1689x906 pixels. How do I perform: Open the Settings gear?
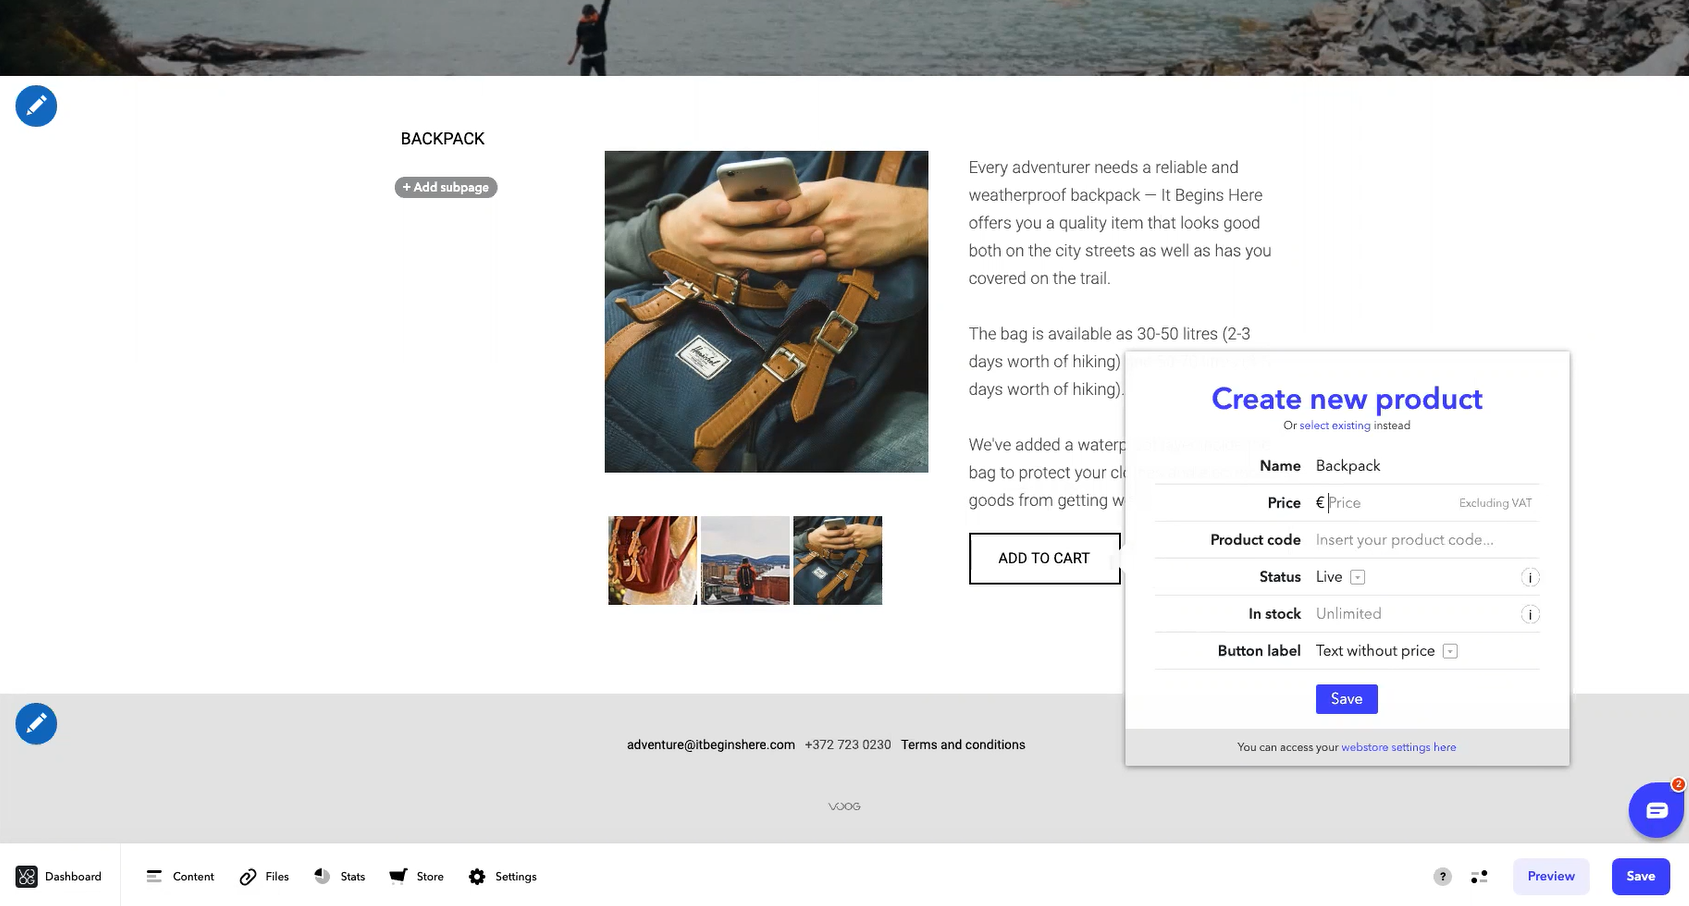point(503,876)
